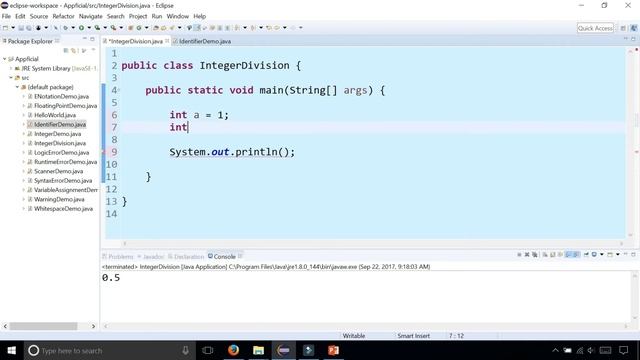This screenshot has height=360, width=640.
Task: Open the Window menu
Action: pos(178,16)
